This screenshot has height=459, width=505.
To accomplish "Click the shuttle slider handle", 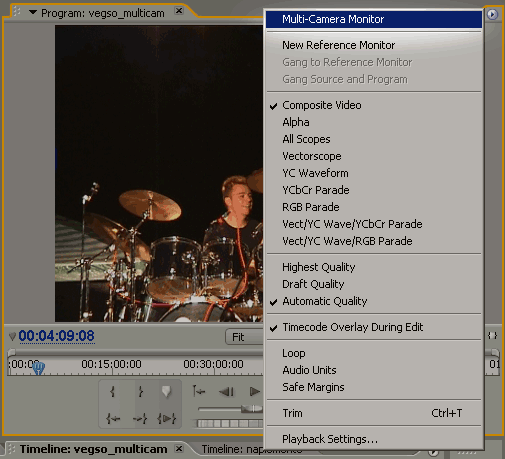I will tap(252, 408).
